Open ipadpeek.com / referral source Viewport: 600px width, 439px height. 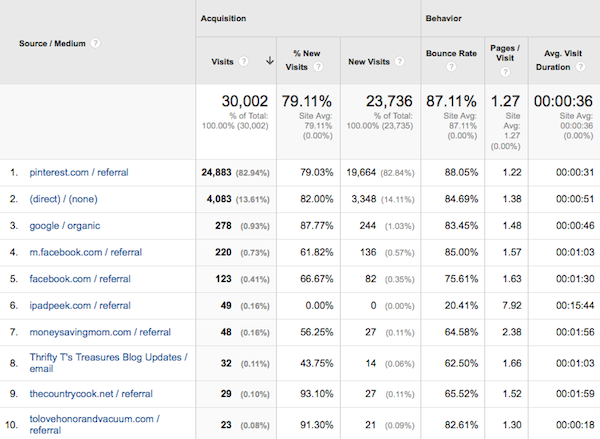click(x=80, y=306)
